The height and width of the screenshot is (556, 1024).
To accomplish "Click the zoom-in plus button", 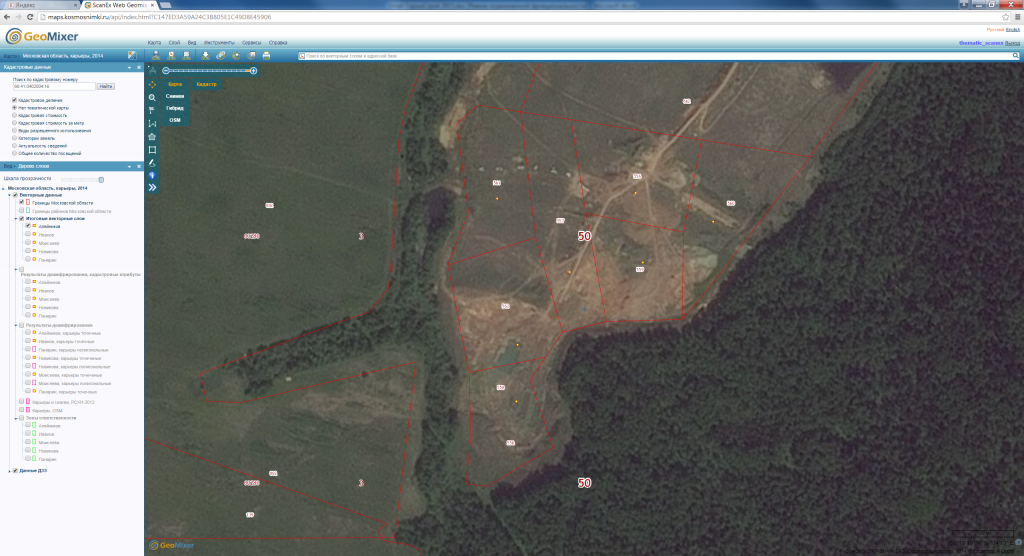I will tap(253, 71).
